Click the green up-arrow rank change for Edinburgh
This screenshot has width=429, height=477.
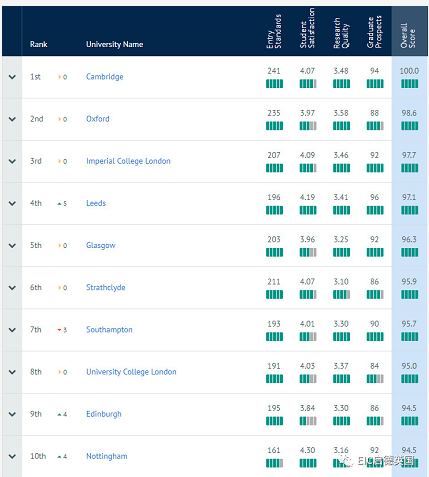[x=62, y=414]
